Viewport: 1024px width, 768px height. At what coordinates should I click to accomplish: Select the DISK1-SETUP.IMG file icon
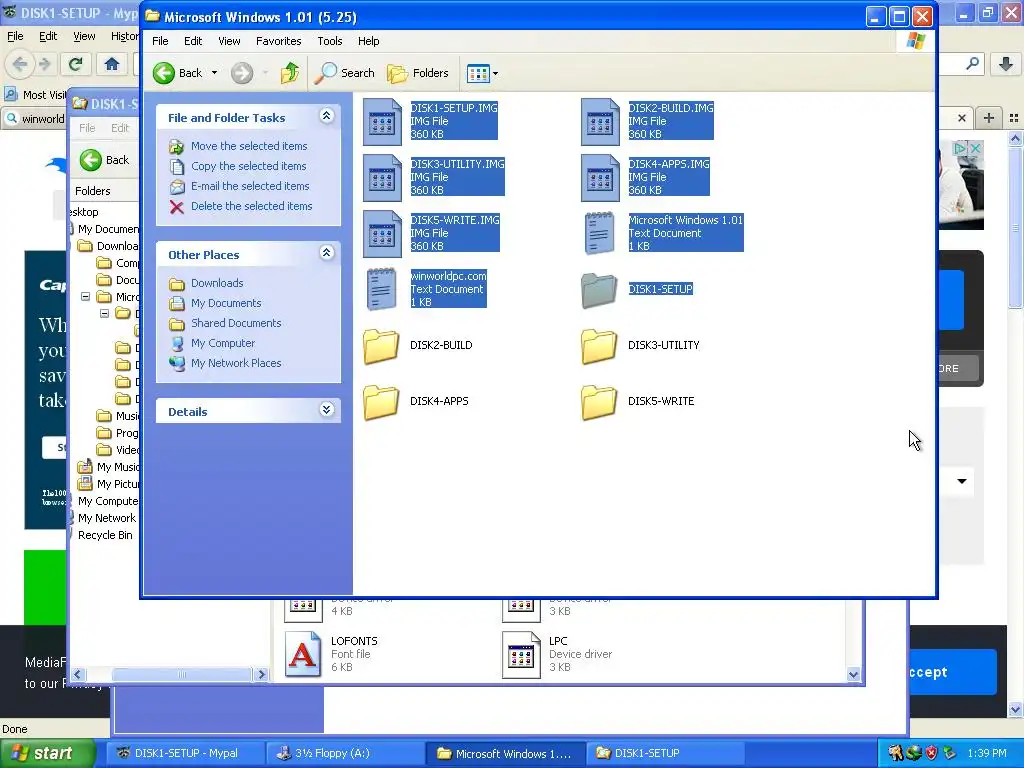pyautogui.click(x=382, y=121)
